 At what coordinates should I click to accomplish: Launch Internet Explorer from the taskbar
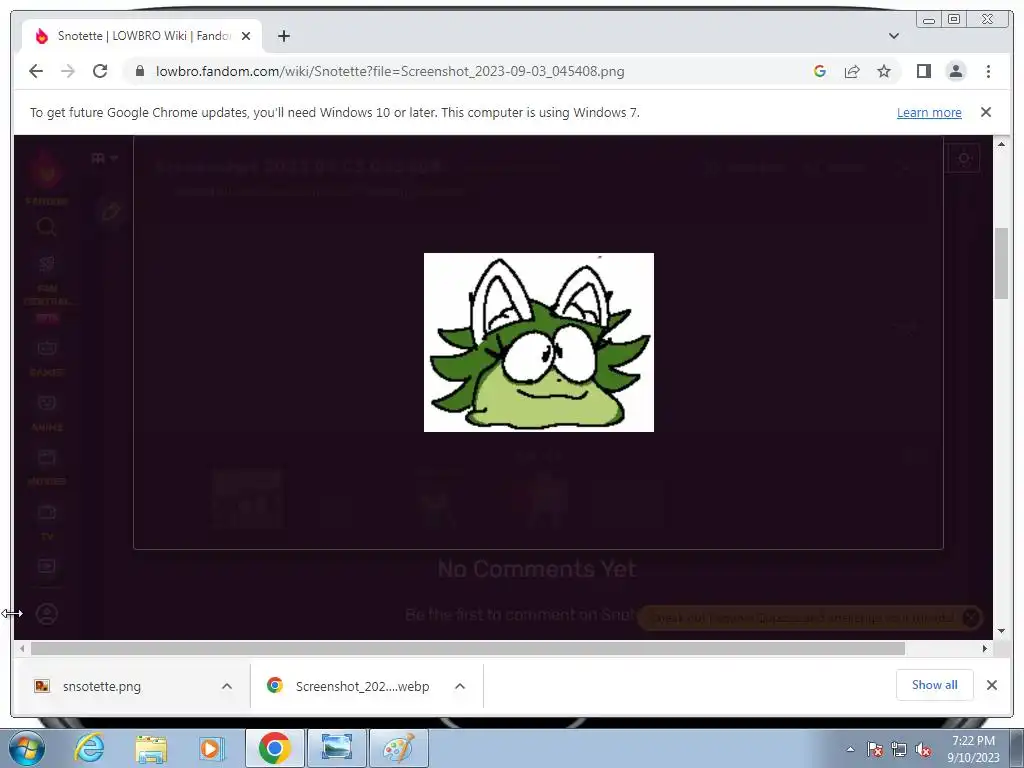click(x=89, y=748)
